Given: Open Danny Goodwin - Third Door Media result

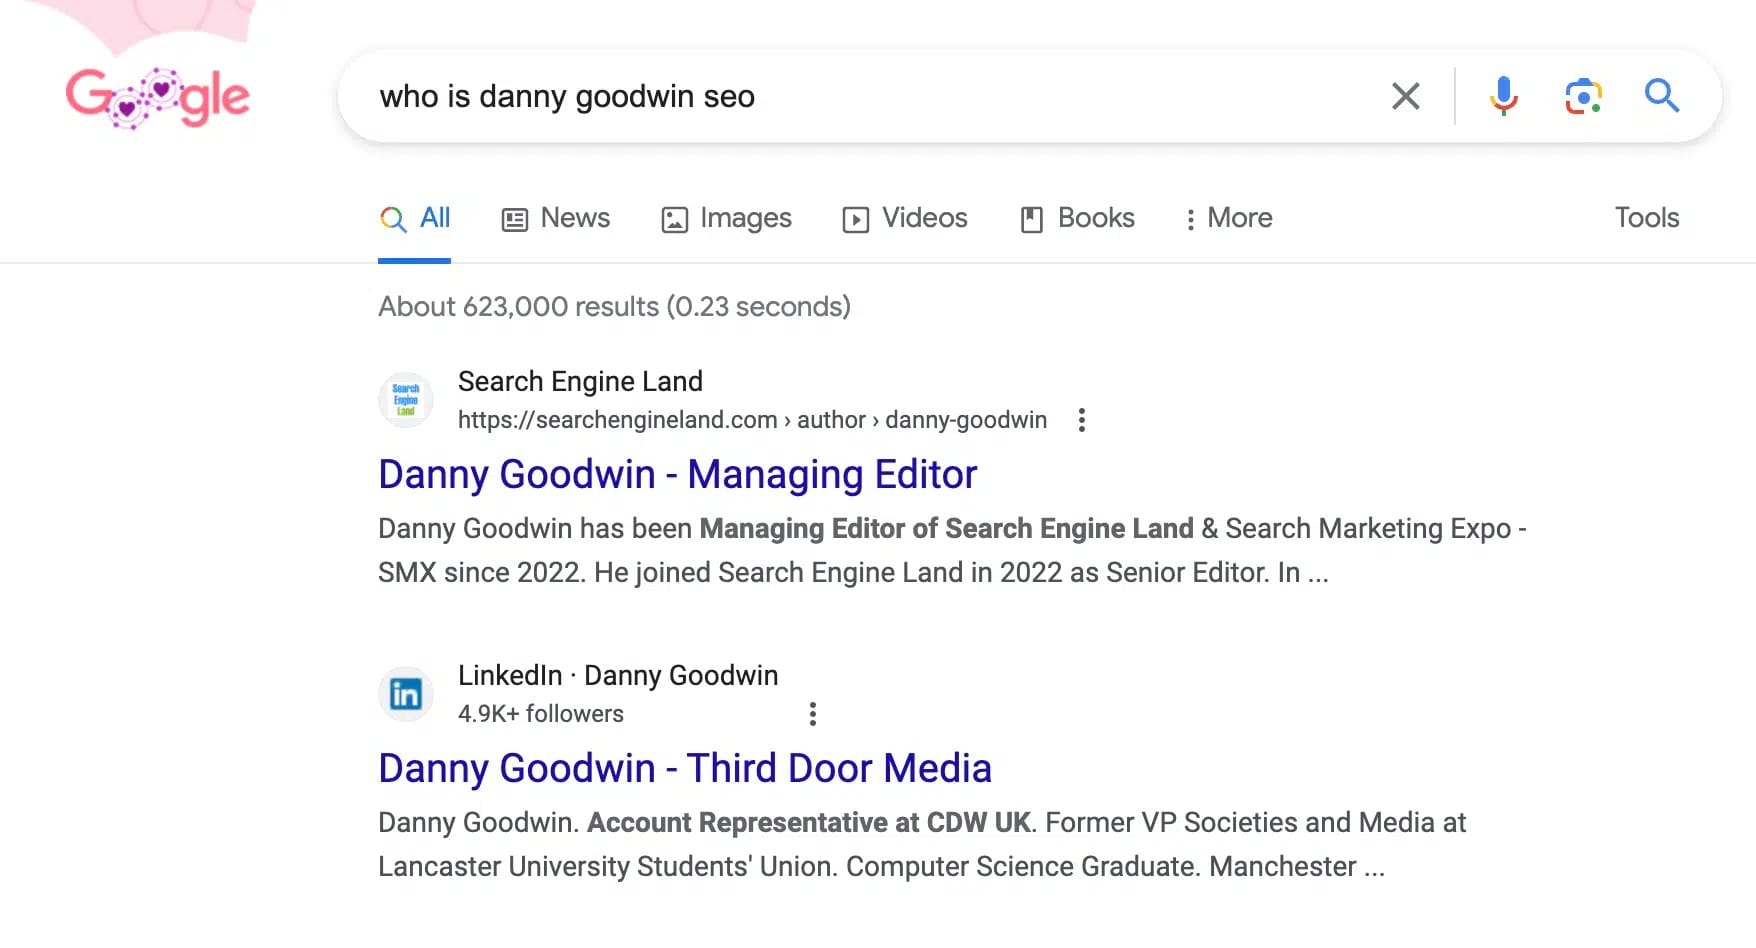Looking at the screenshot, I should pyautogui.click(x=685, y=768).
